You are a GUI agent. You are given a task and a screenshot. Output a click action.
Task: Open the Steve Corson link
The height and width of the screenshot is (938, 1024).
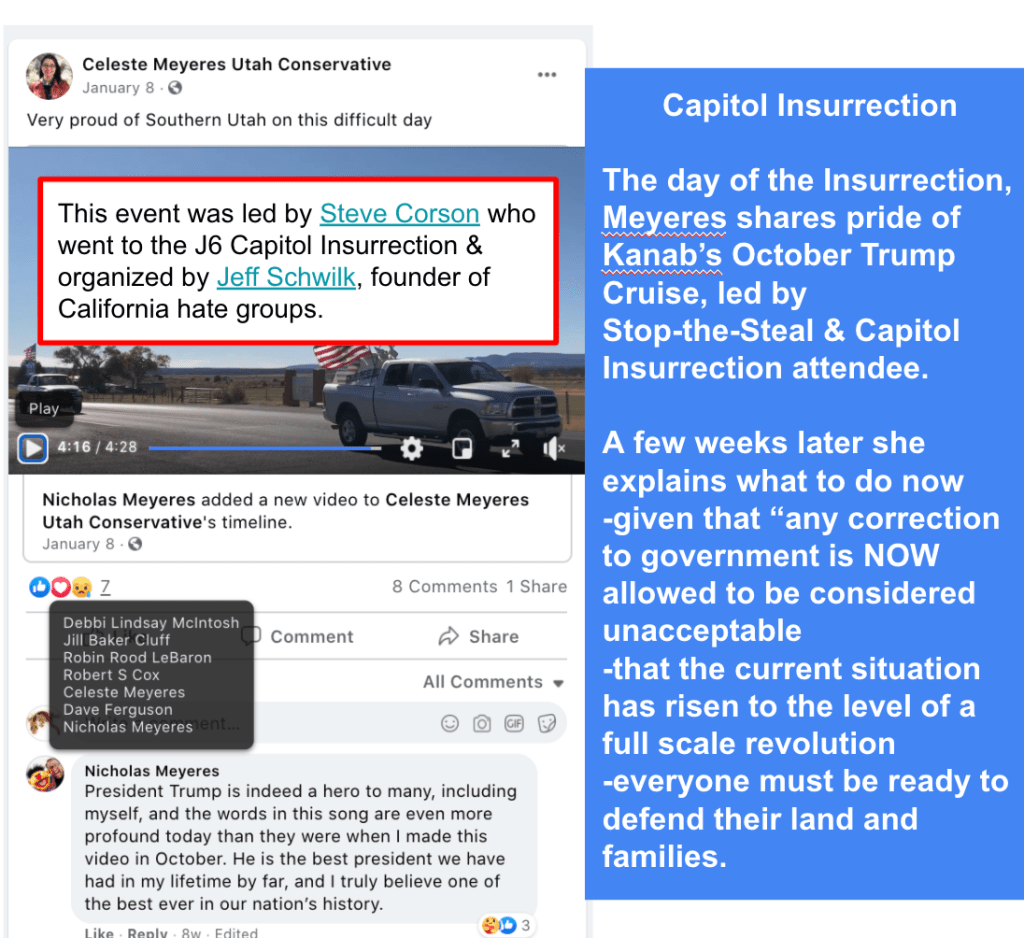pos(400,214)
